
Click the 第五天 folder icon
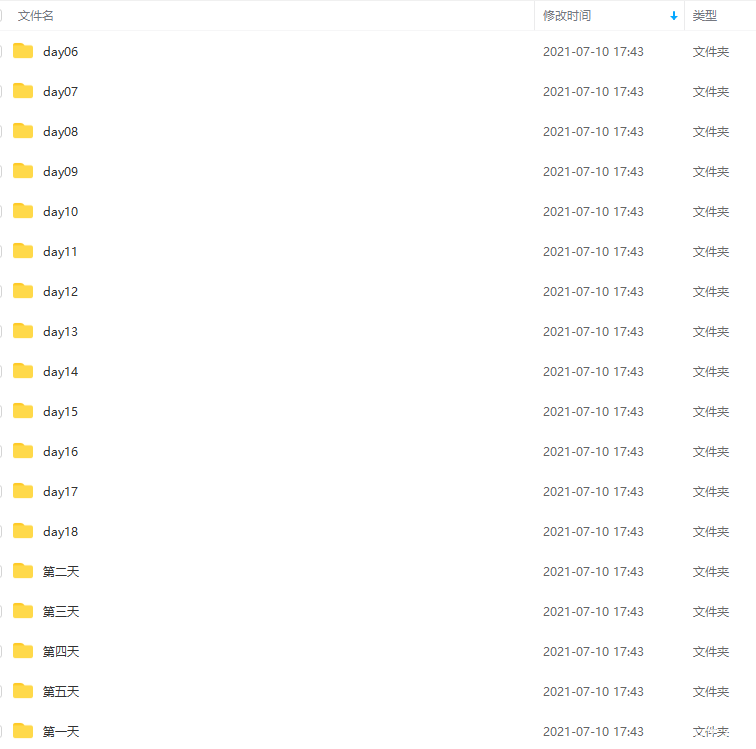click(23, 691)
